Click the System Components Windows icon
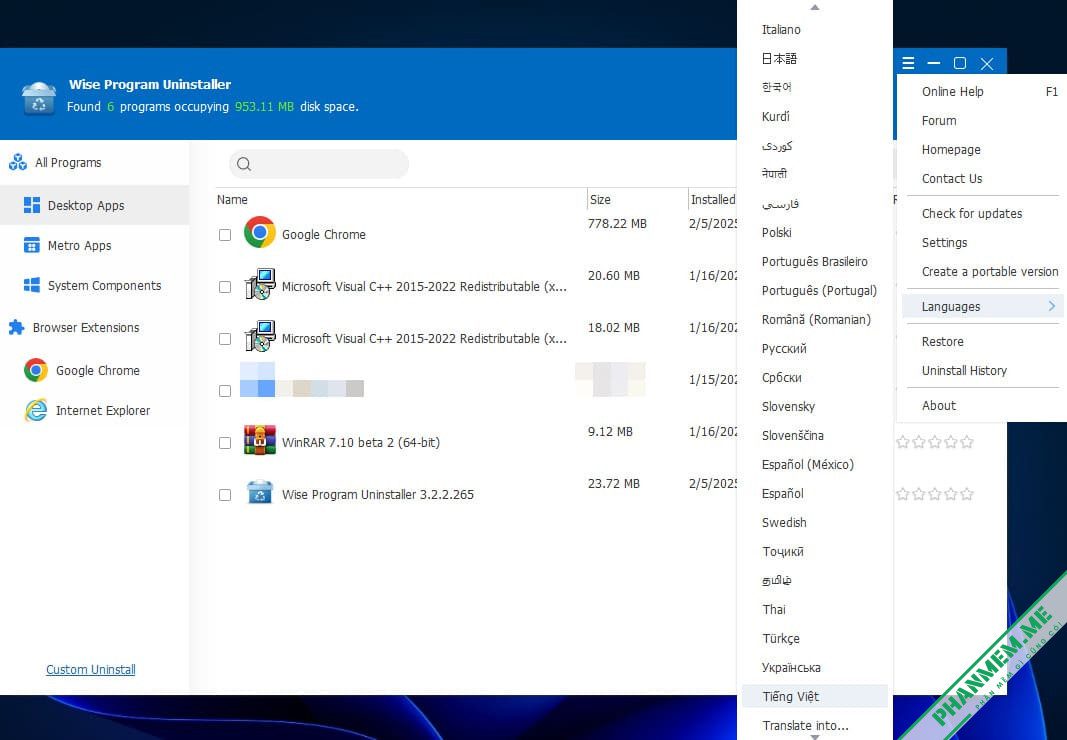Image resolution: width=1067 pixels, height=740 pixels. point(32,285)
